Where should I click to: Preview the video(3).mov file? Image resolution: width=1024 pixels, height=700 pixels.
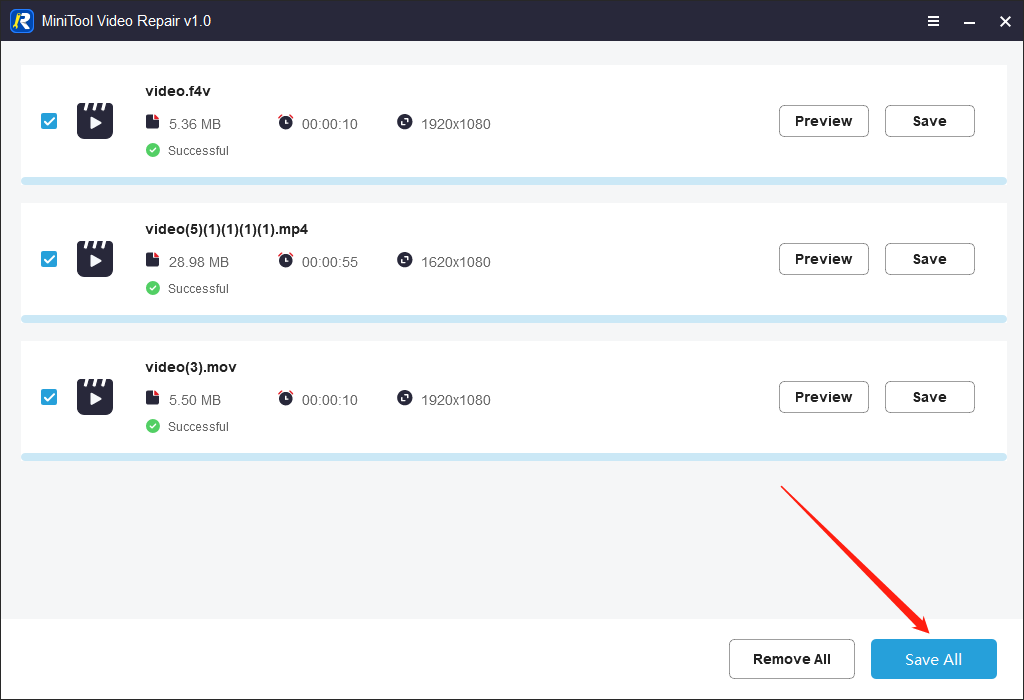point(823,397)
